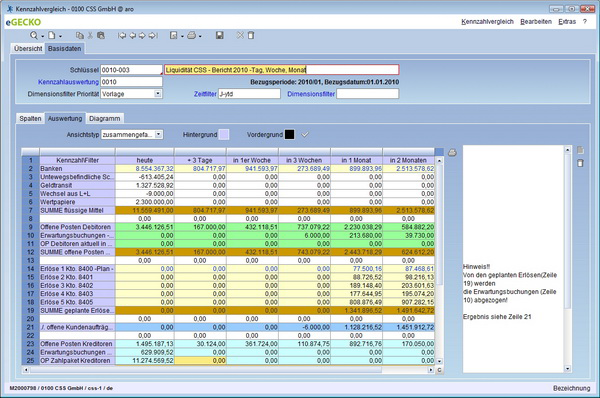Image resolution: width=600 pixels, height=398 pixels.
Task: Switch to the Diagramm tab
Action: coord(104,118)
